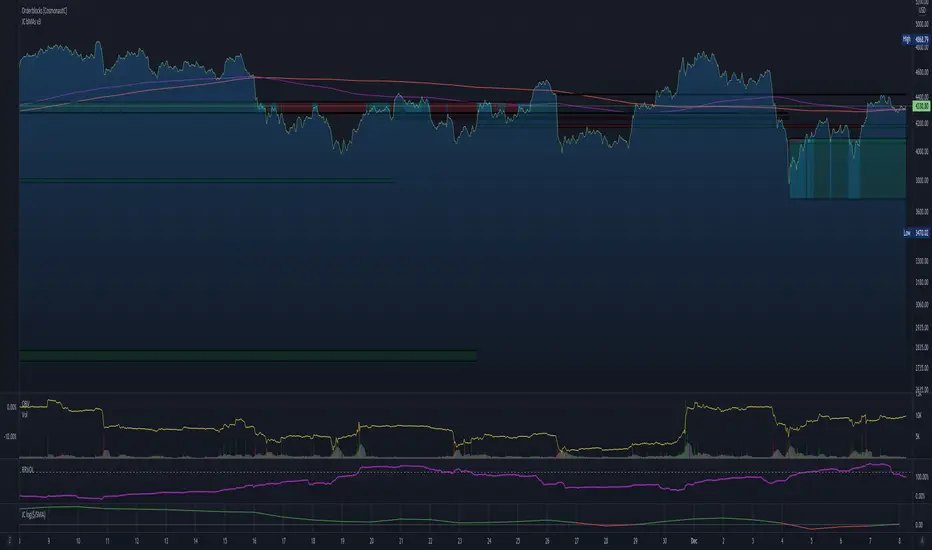Click date 16 on the time axis
Viewport: 932px width, 550px height.
pos(255,541)
